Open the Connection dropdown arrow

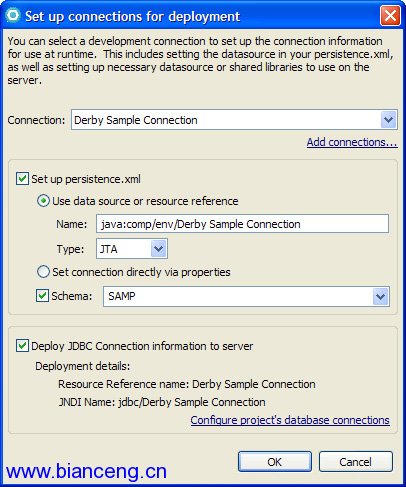[388, 120]
